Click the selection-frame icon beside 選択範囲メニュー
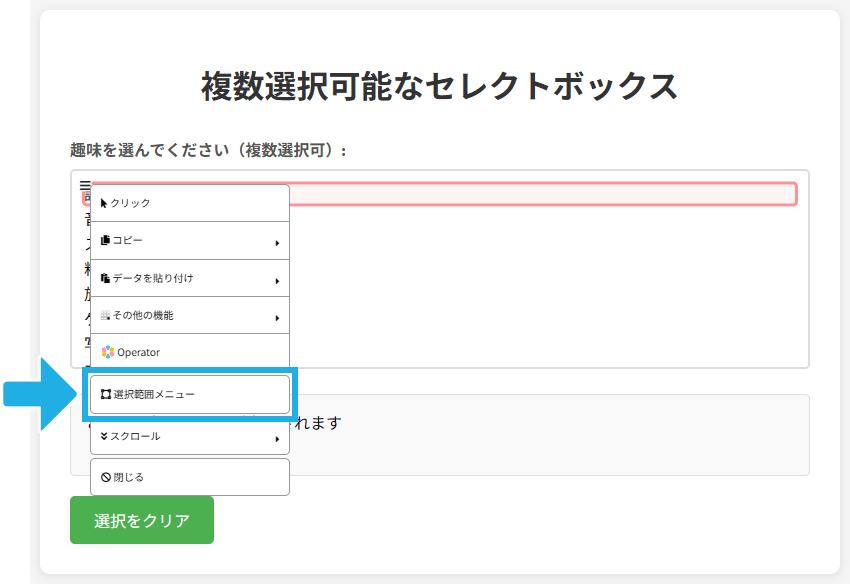This screenshot has height=584, width=850. pyautogui.click(x=104, y=394)
